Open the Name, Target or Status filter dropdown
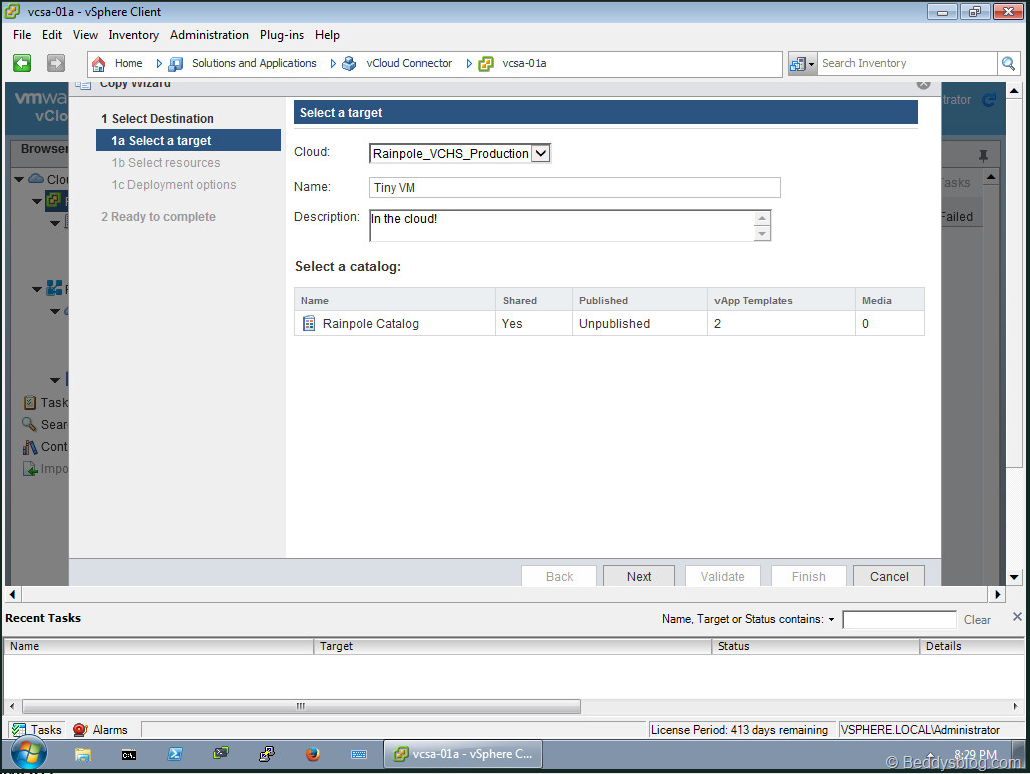 (831, 620)
